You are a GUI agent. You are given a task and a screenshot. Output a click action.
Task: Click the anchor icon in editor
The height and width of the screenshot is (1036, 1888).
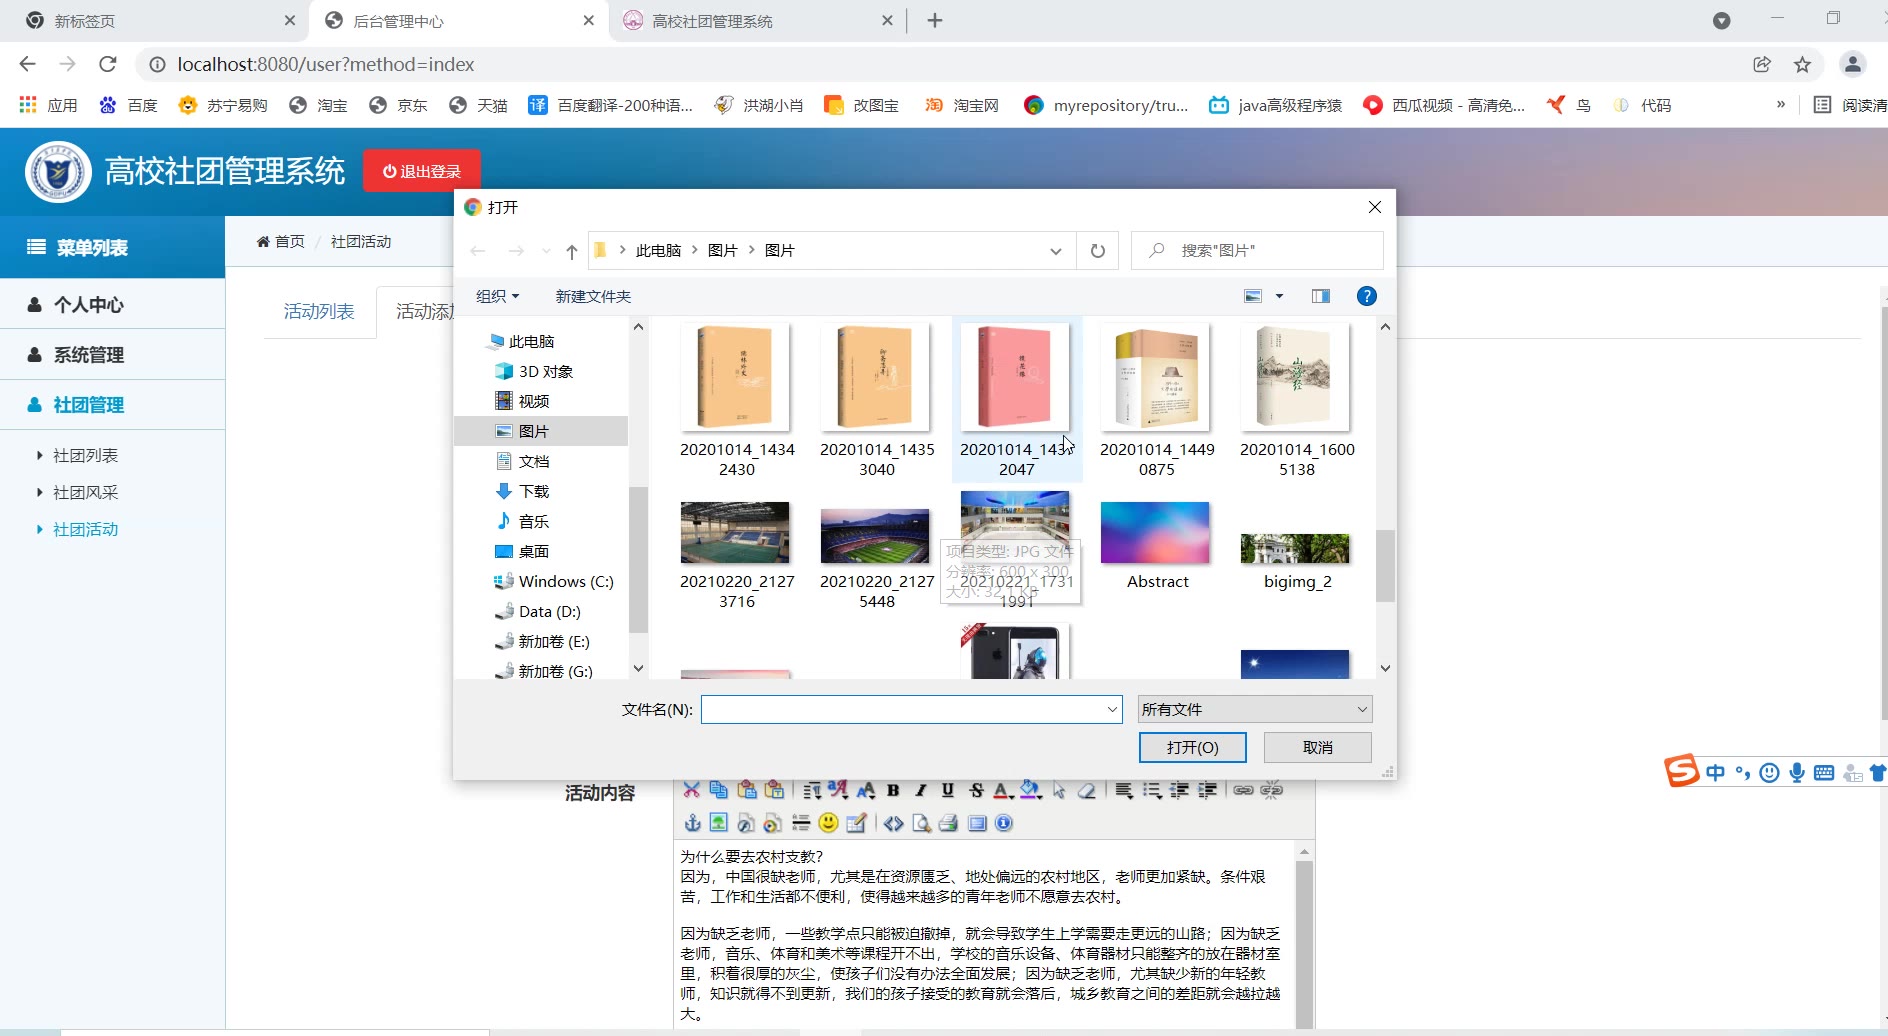[x=692, y=823]
